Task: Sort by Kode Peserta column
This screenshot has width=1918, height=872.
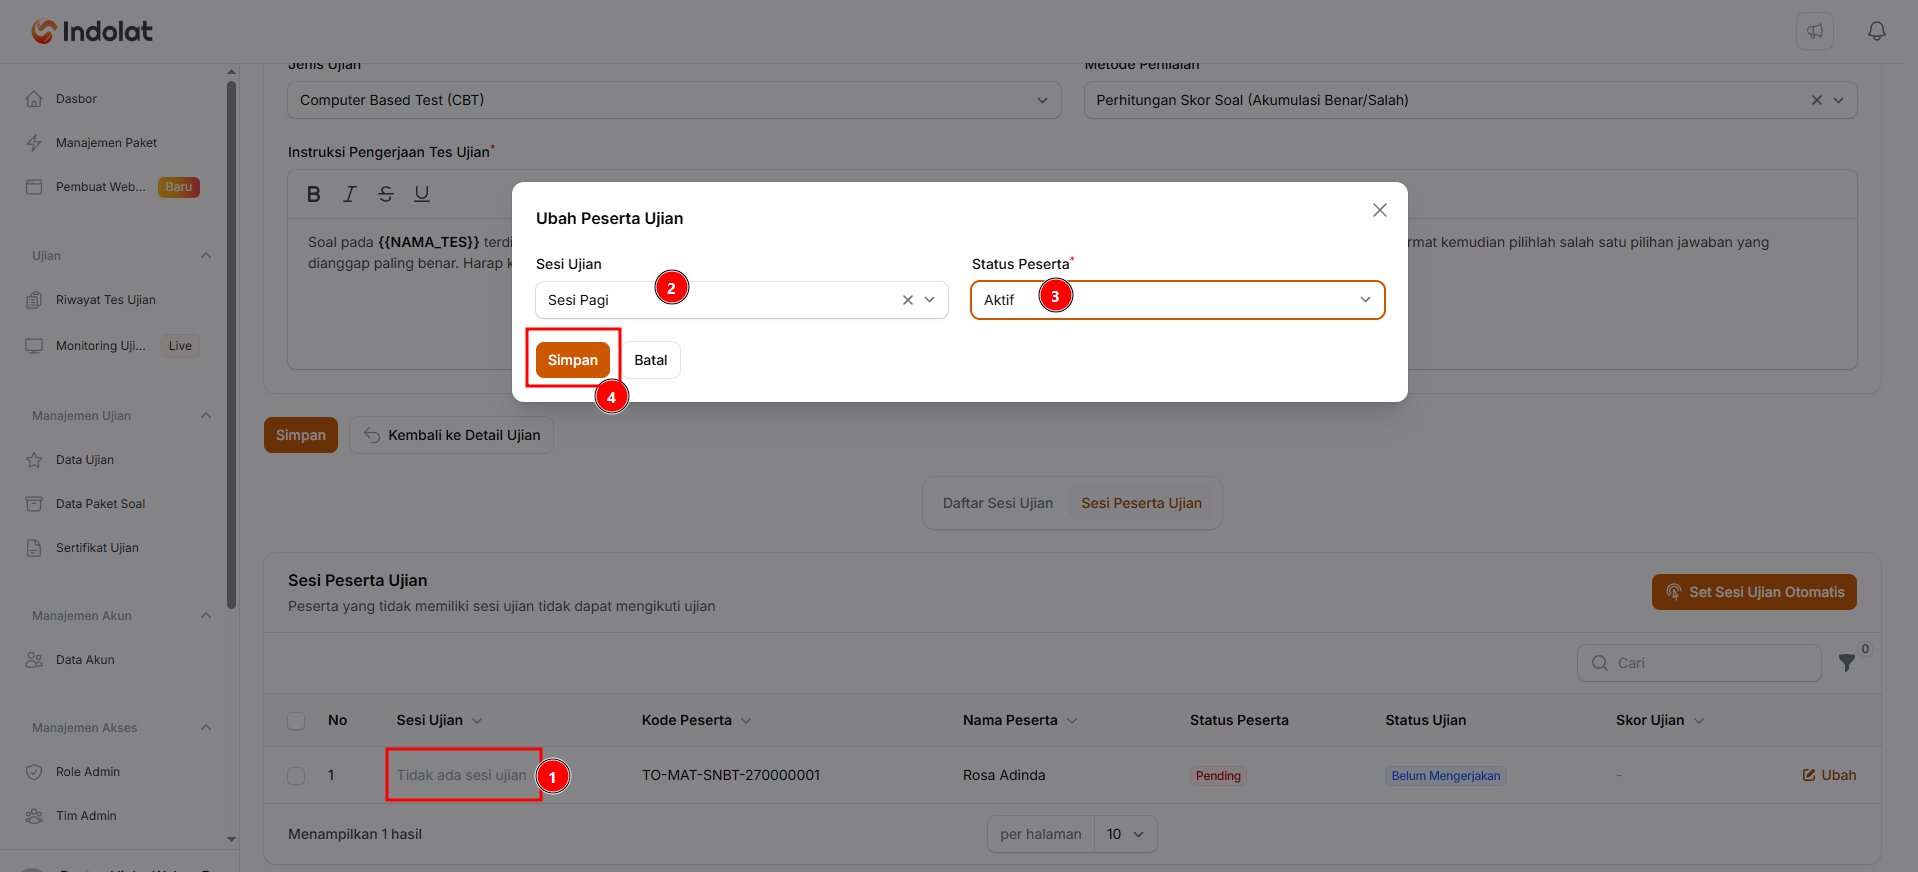Action: [x=696, y=720]
